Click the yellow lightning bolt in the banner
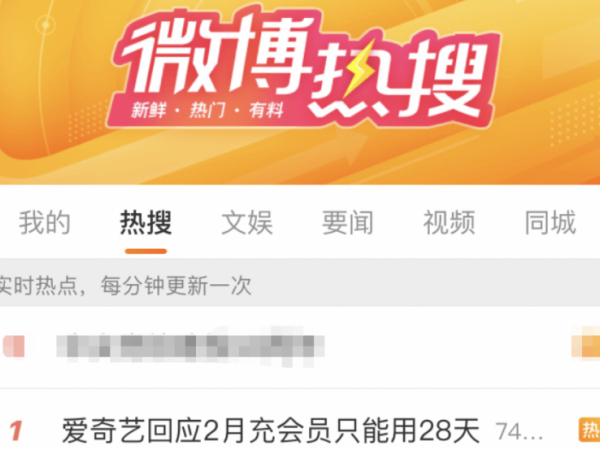600x450 pixels. pyautogui.click(x=361, y=71)
